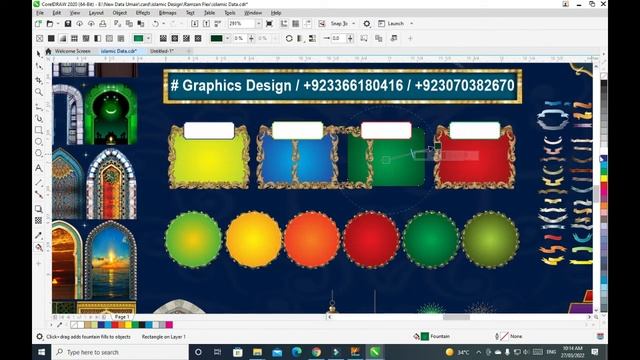Select the Interactive Fill tool
Viewport: 640px width, 360px height.
coord(39,247)
